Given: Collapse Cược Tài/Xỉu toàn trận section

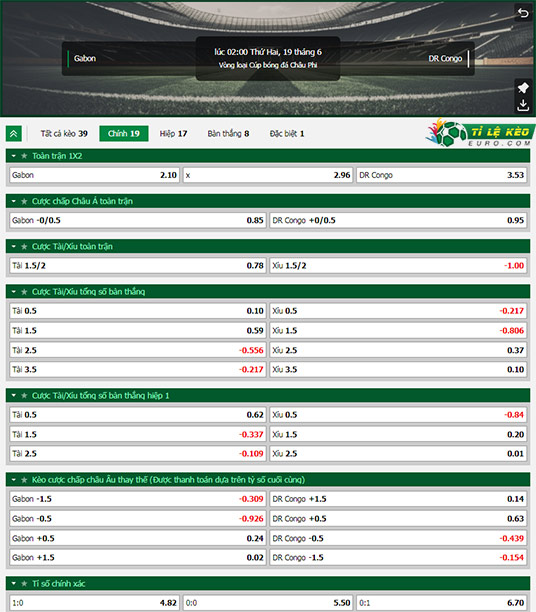Looking at the screenshot, I should (14, 247).
